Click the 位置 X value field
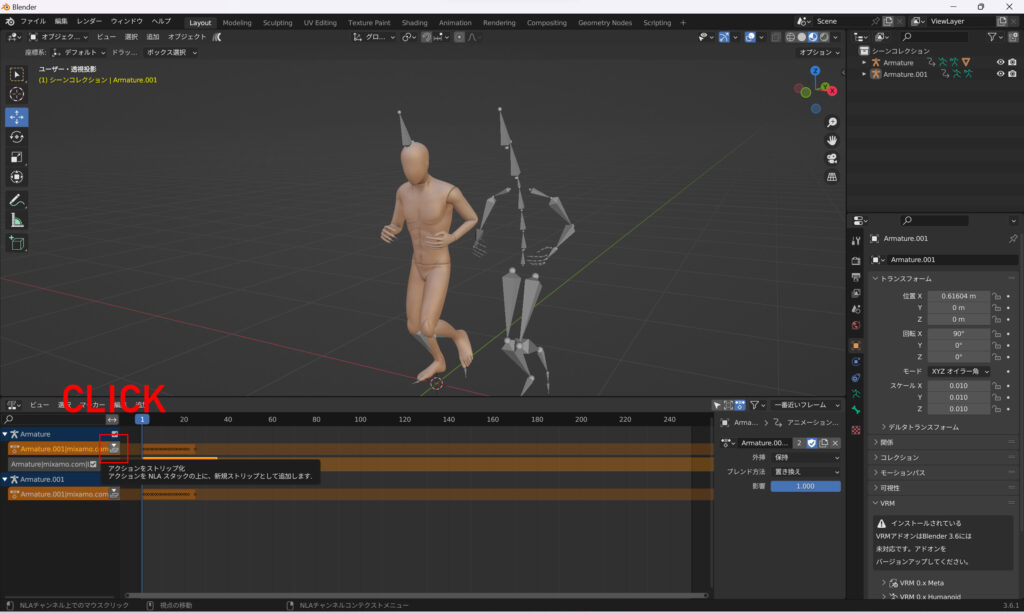The height and width of the screenshot is (613, 1024). 958,296
